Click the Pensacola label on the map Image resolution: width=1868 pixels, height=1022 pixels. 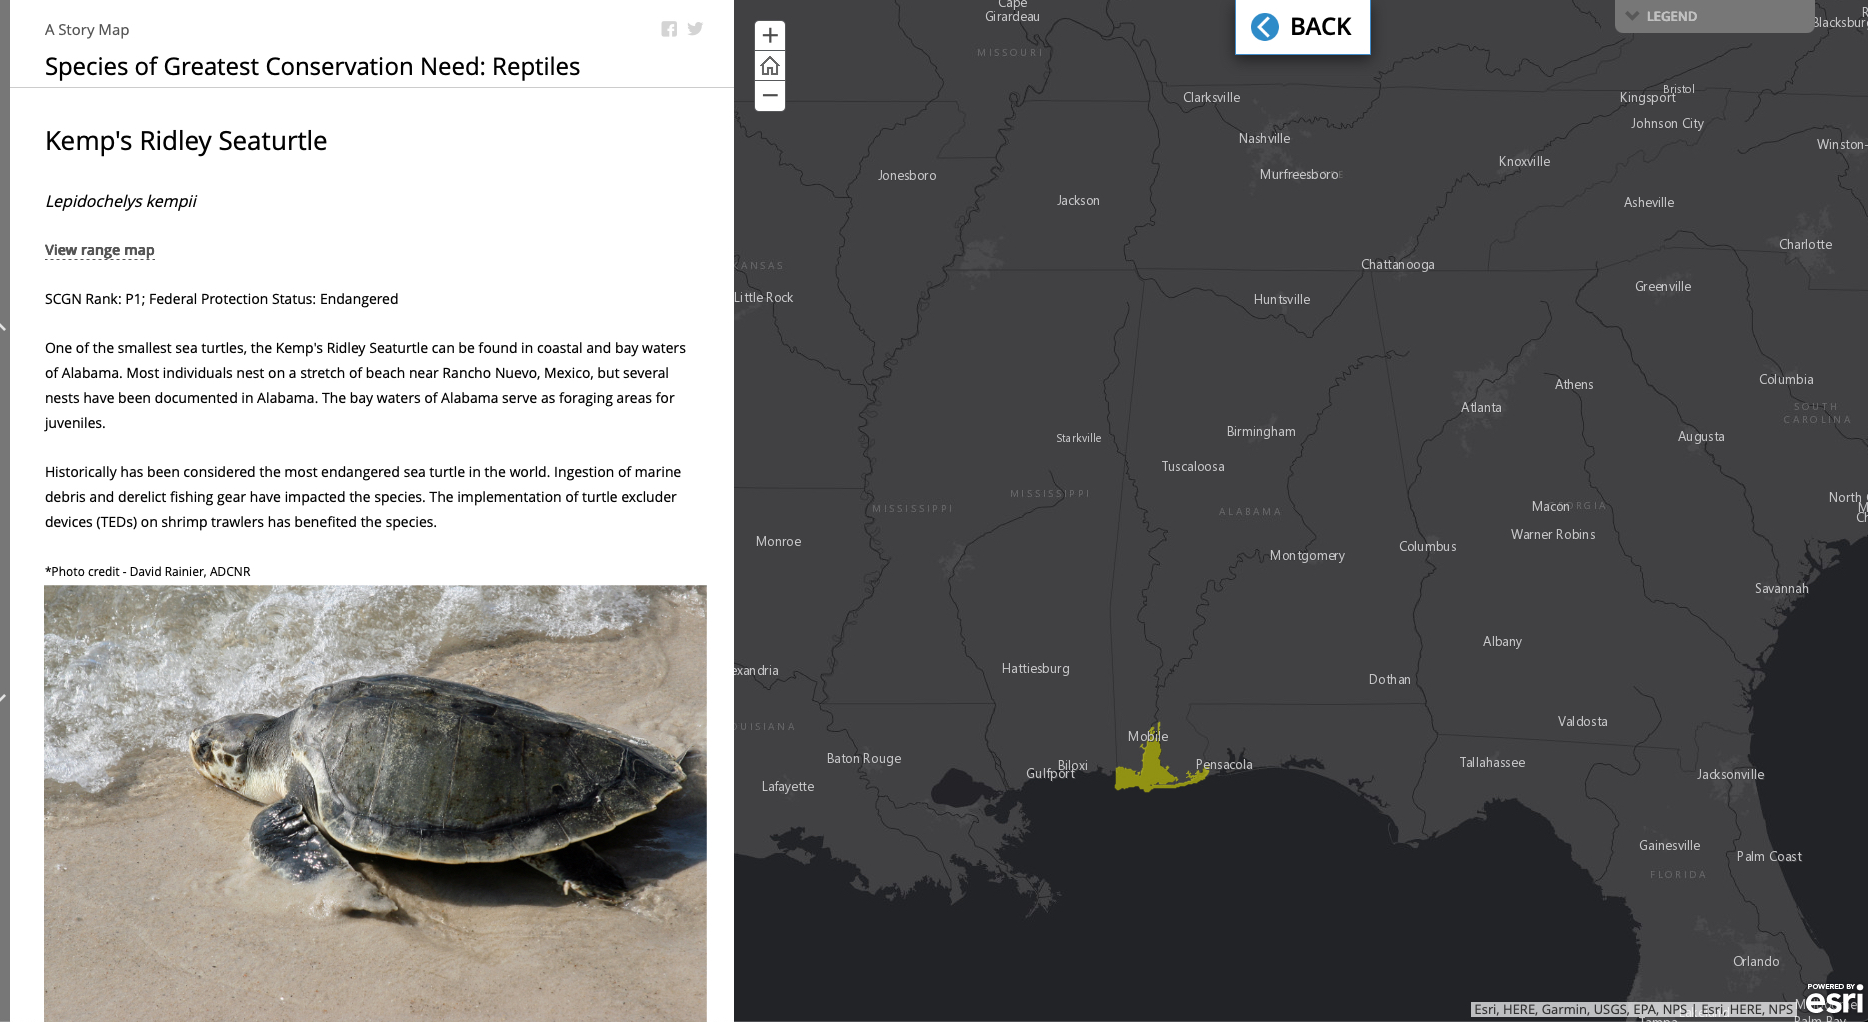click(x=1223, y=764)
